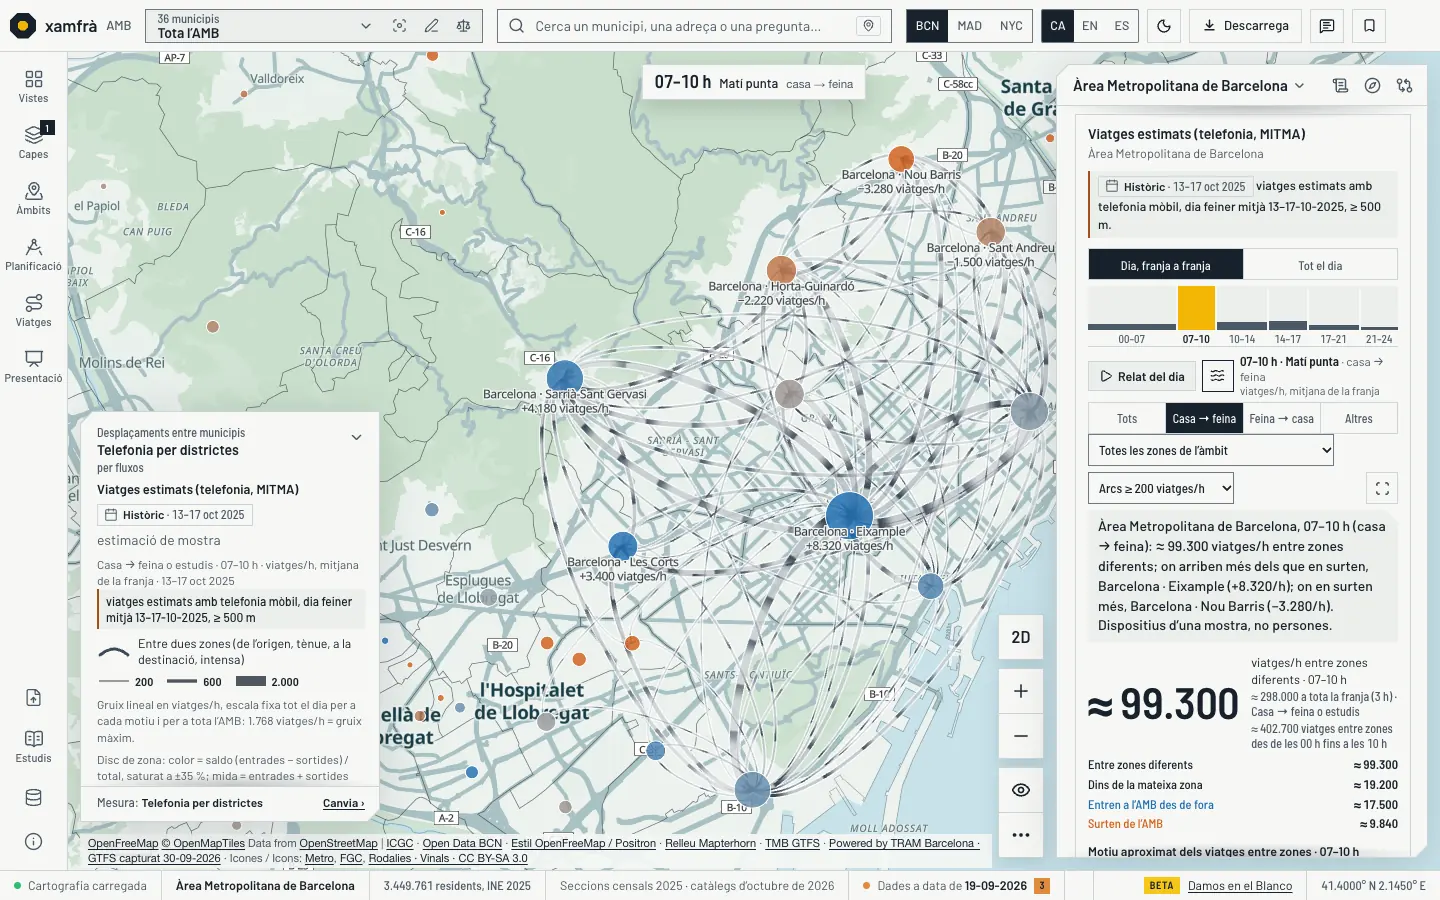This screenshot has height=900, width=1440.
Task: Click the location pin in search box
Action: point(868,26)
